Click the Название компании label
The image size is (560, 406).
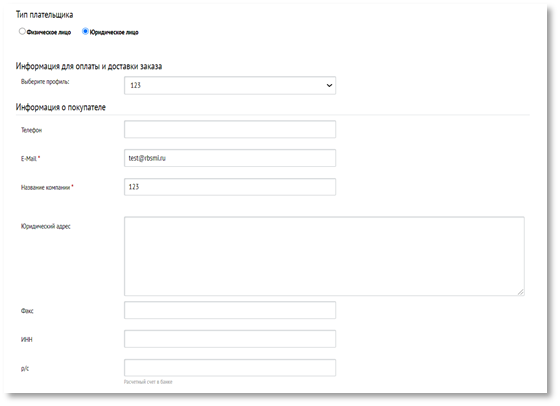point(45,187)
